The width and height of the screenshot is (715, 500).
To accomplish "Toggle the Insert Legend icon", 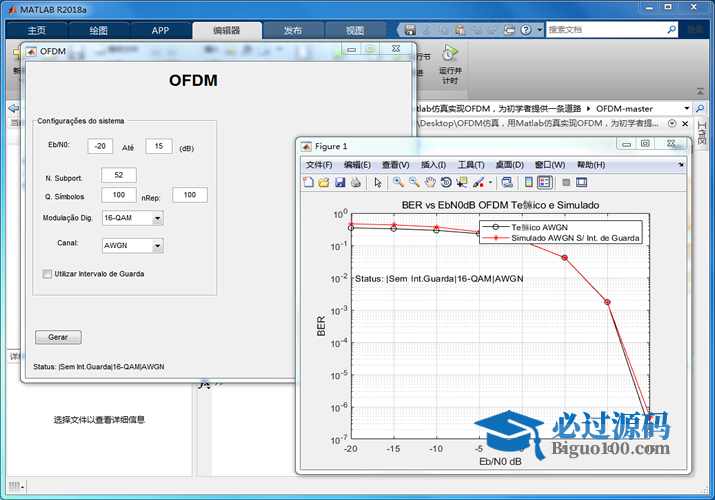I will coord(544,182).
